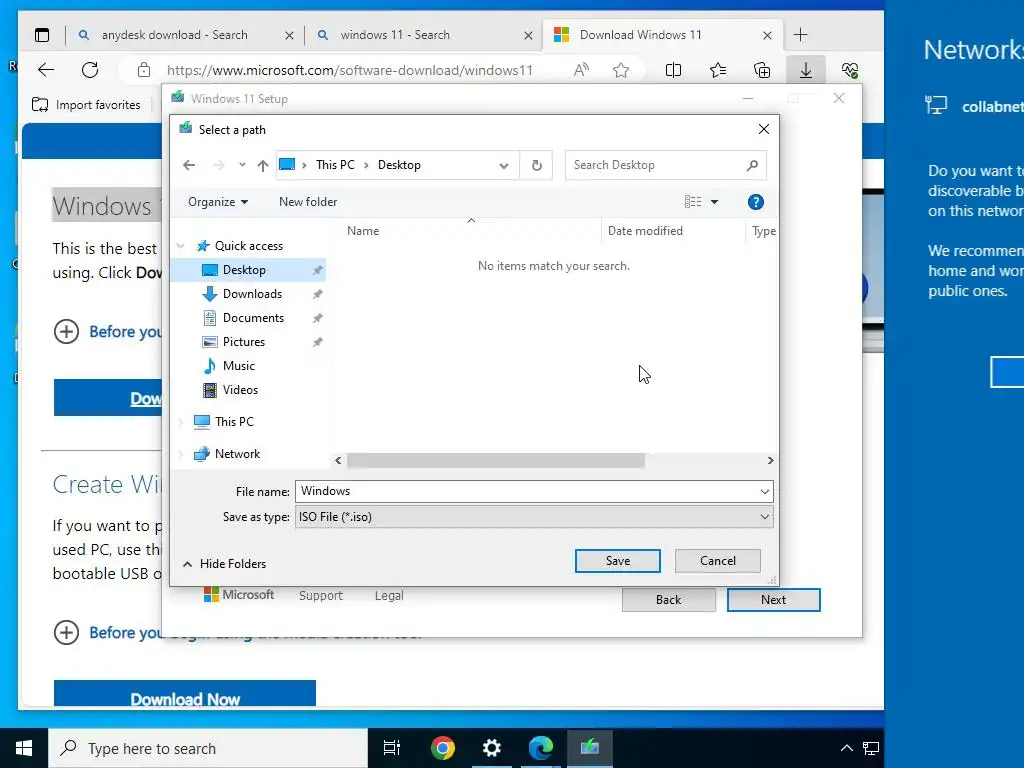Select Music folder in navigation pane
This screenshot has height=768, width=1024.
[238, 366]
